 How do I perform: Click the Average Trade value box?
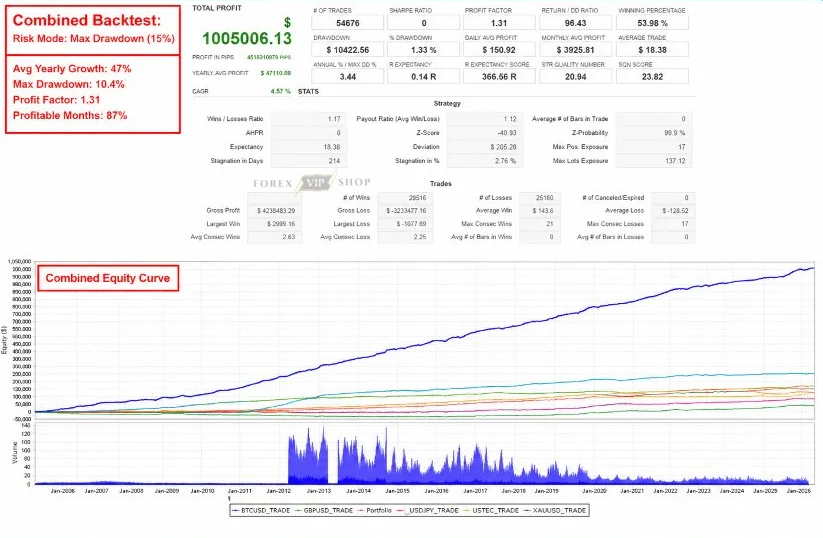pyautogui.click(x=652, y=50)
